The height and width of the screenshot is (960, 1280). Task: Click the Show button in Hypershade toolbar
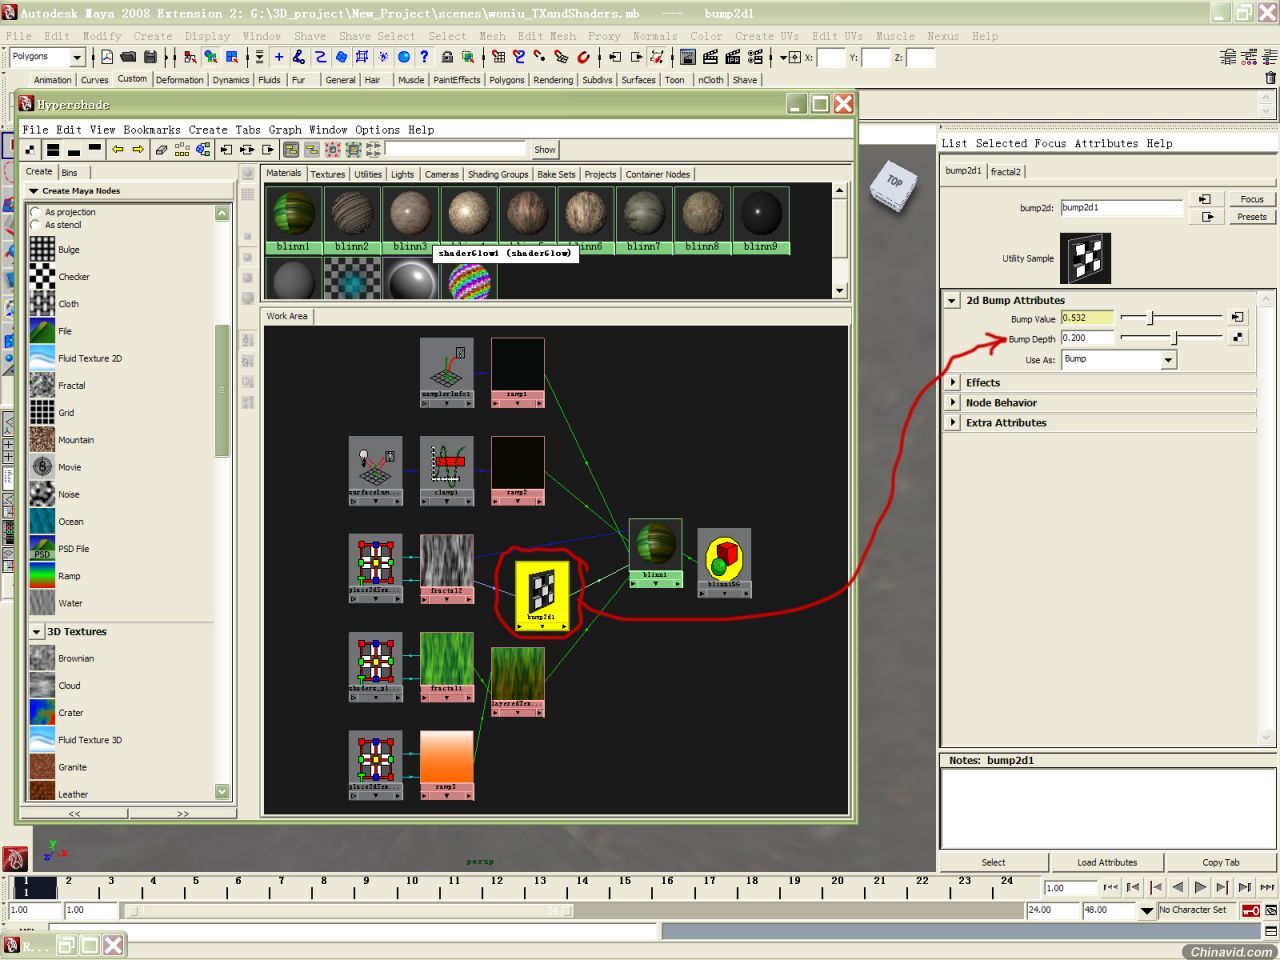[544, 149]
